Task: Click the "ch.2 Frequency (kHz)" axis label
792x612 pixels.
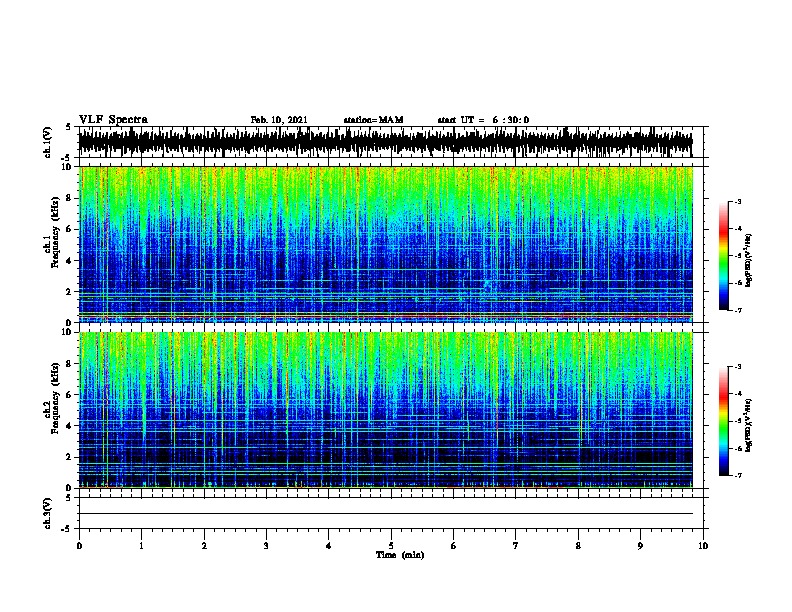Action: [x=52, y=398]
